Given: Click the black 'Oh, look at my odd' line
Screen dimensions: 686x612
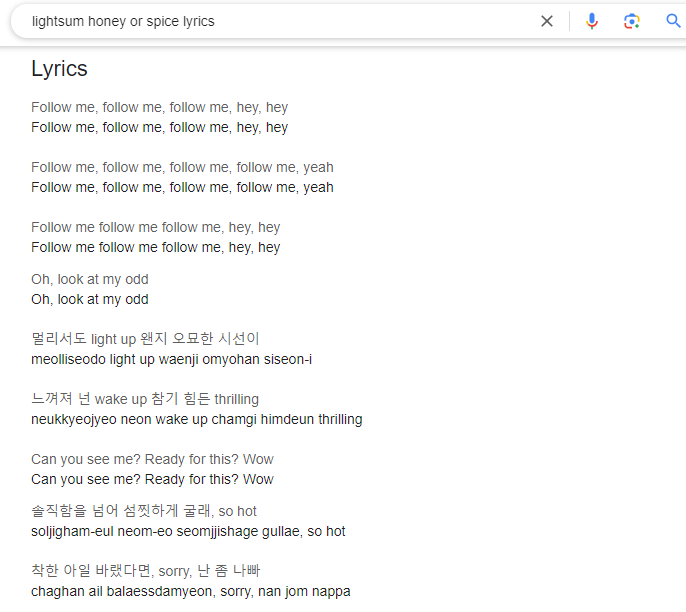Looking at the screenshot, I should (90, 299).
